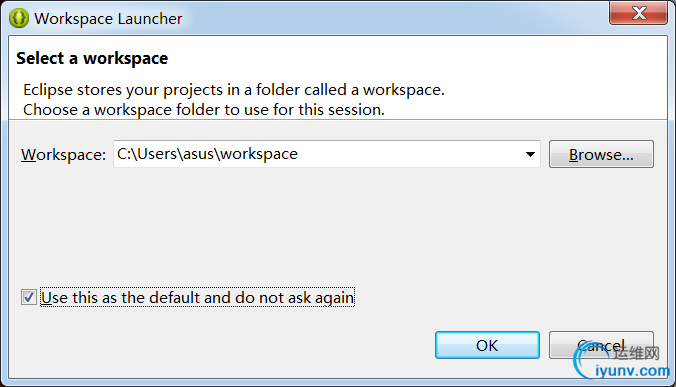Click the iyunv.com watermark text
This screenshot has height=387, width=676.
(632, 371)
